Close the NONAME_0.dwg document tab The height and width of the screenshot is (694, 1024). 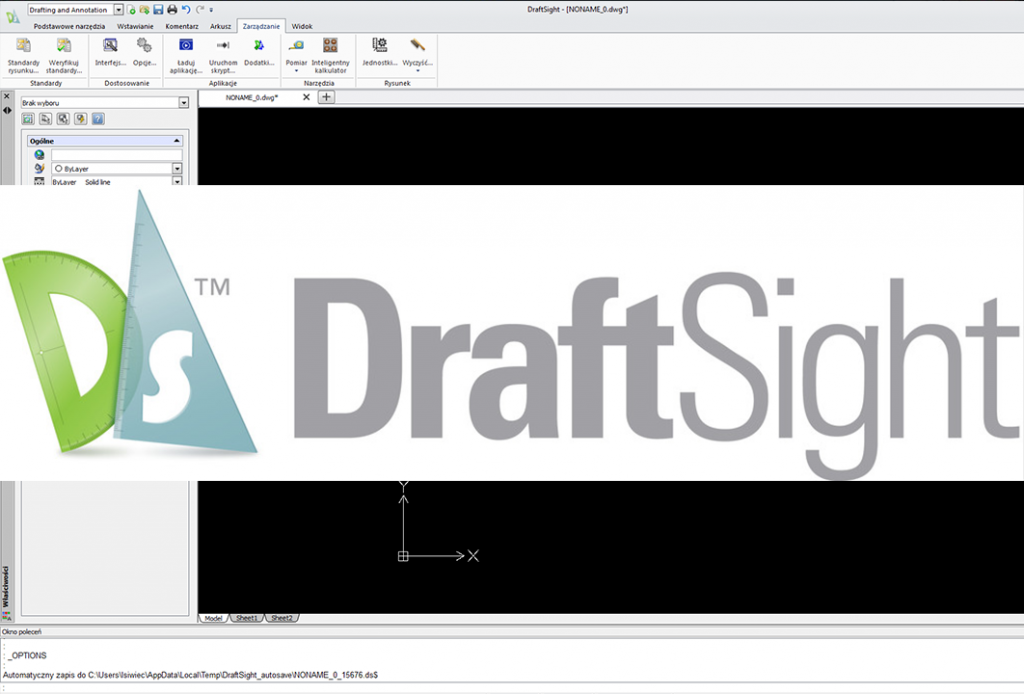coord(306,97)
